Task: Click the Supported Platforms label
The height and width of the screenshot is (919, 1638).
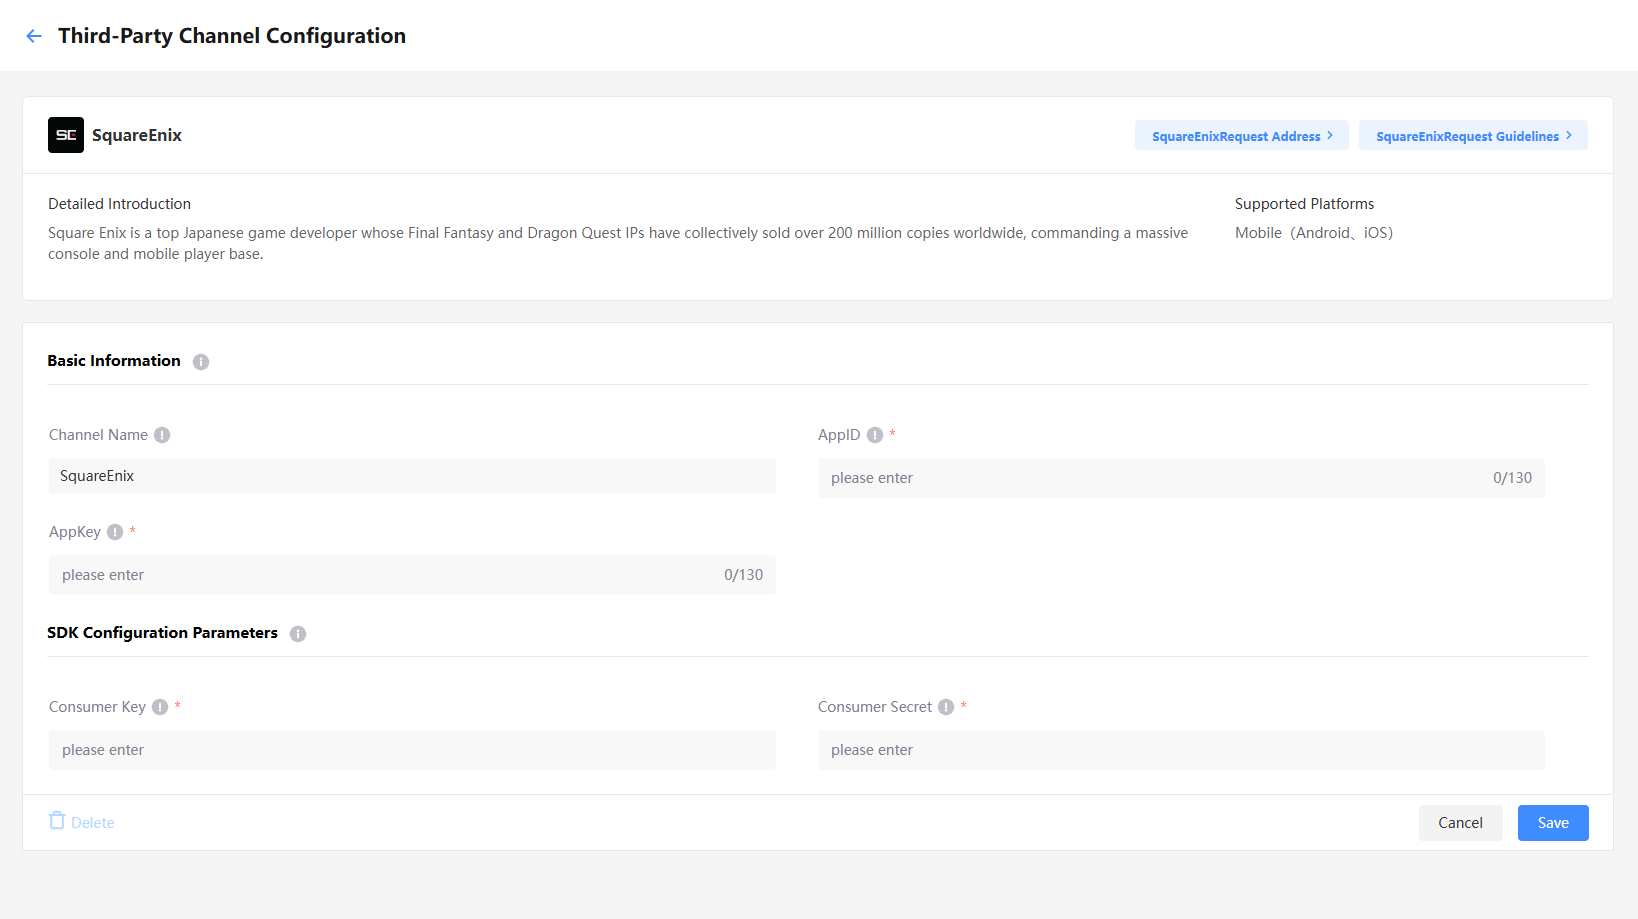Action: tap(1304, 204)
